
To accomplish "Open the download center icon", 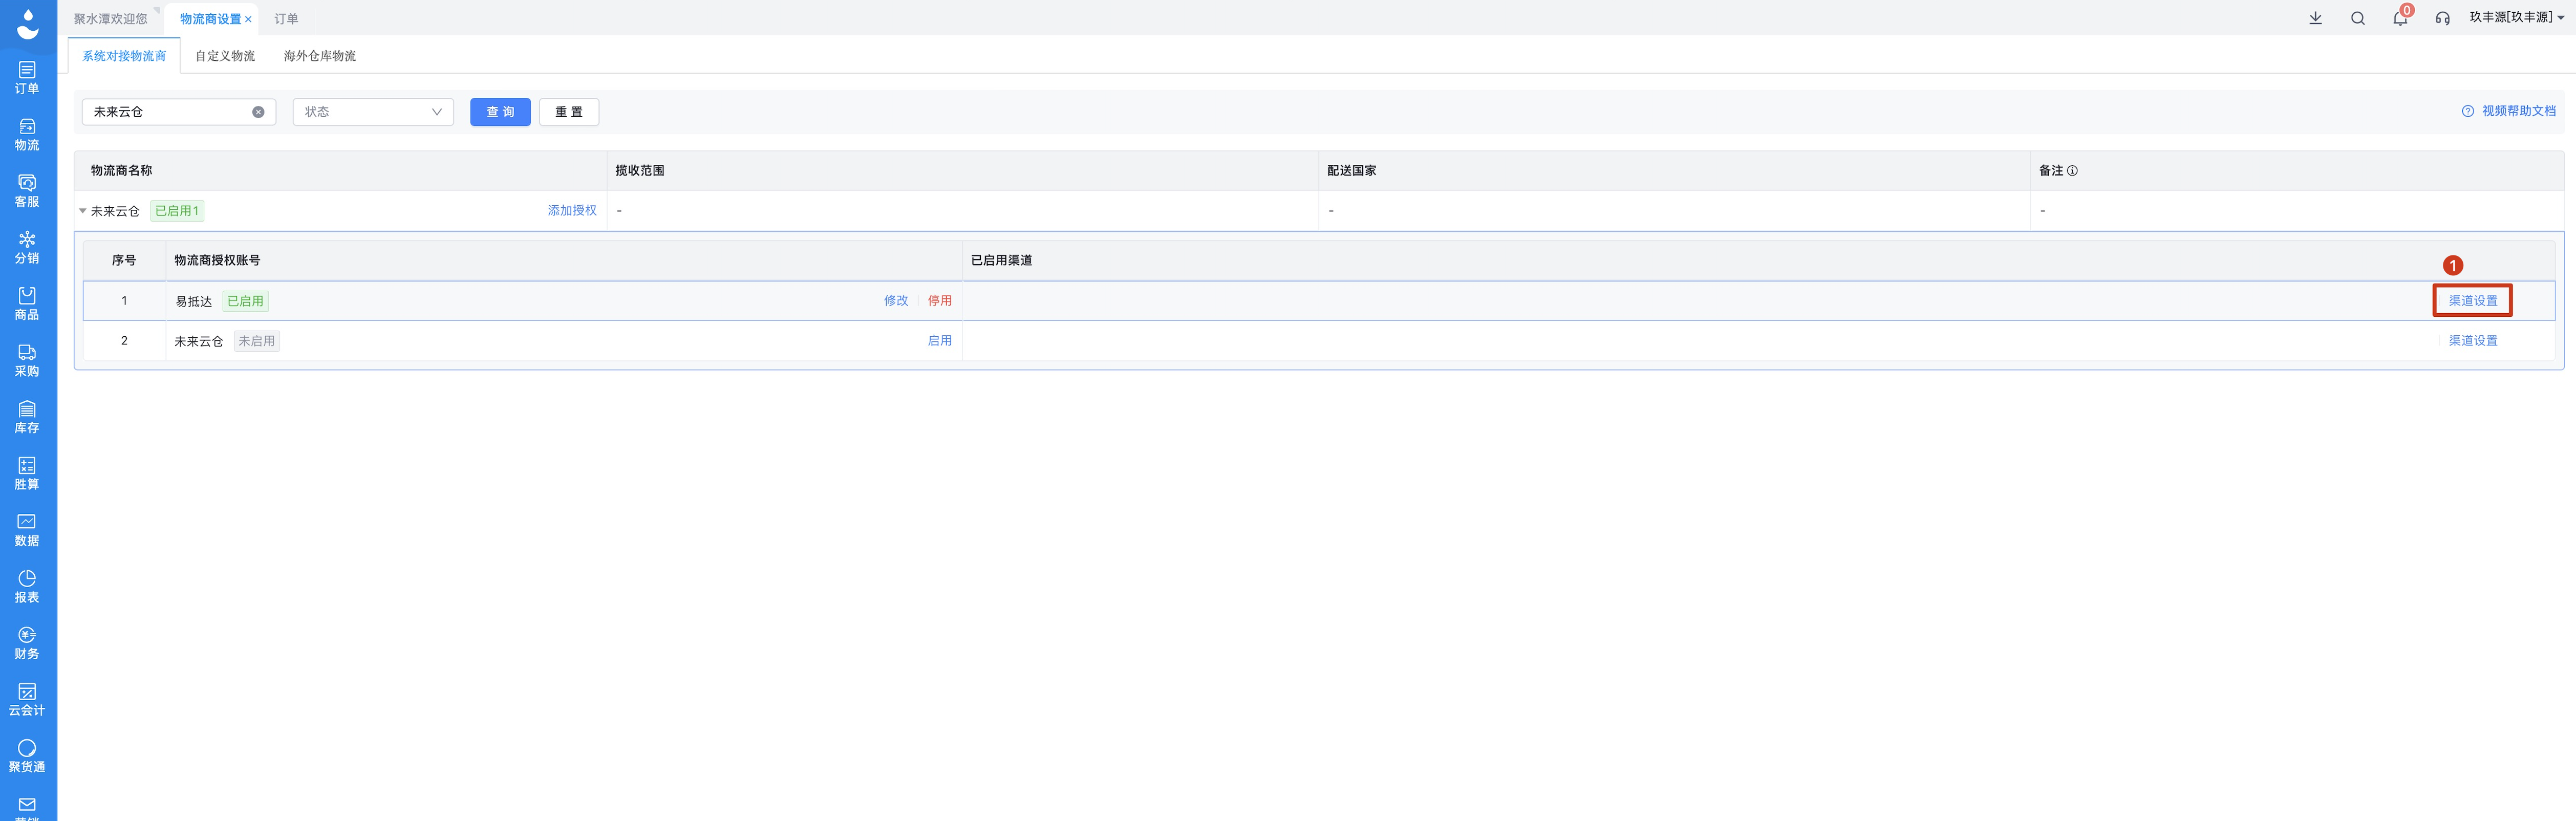I will [x=2315, y=18].
